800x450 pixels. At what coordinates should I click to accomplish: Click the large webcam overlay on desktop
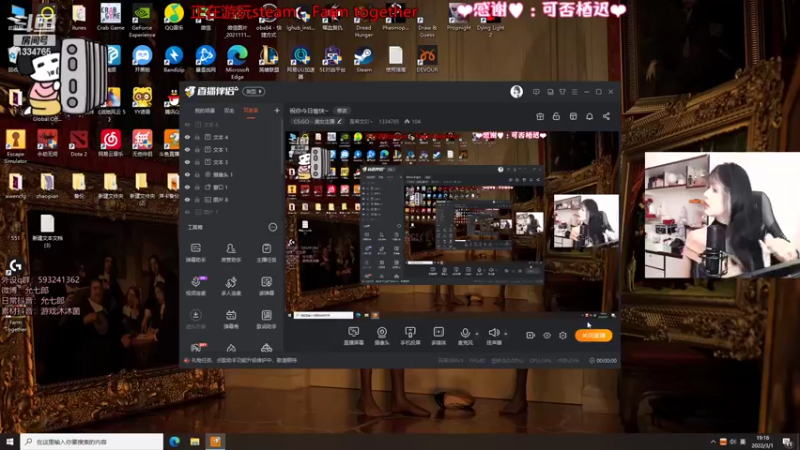click(x=722, y=215)
